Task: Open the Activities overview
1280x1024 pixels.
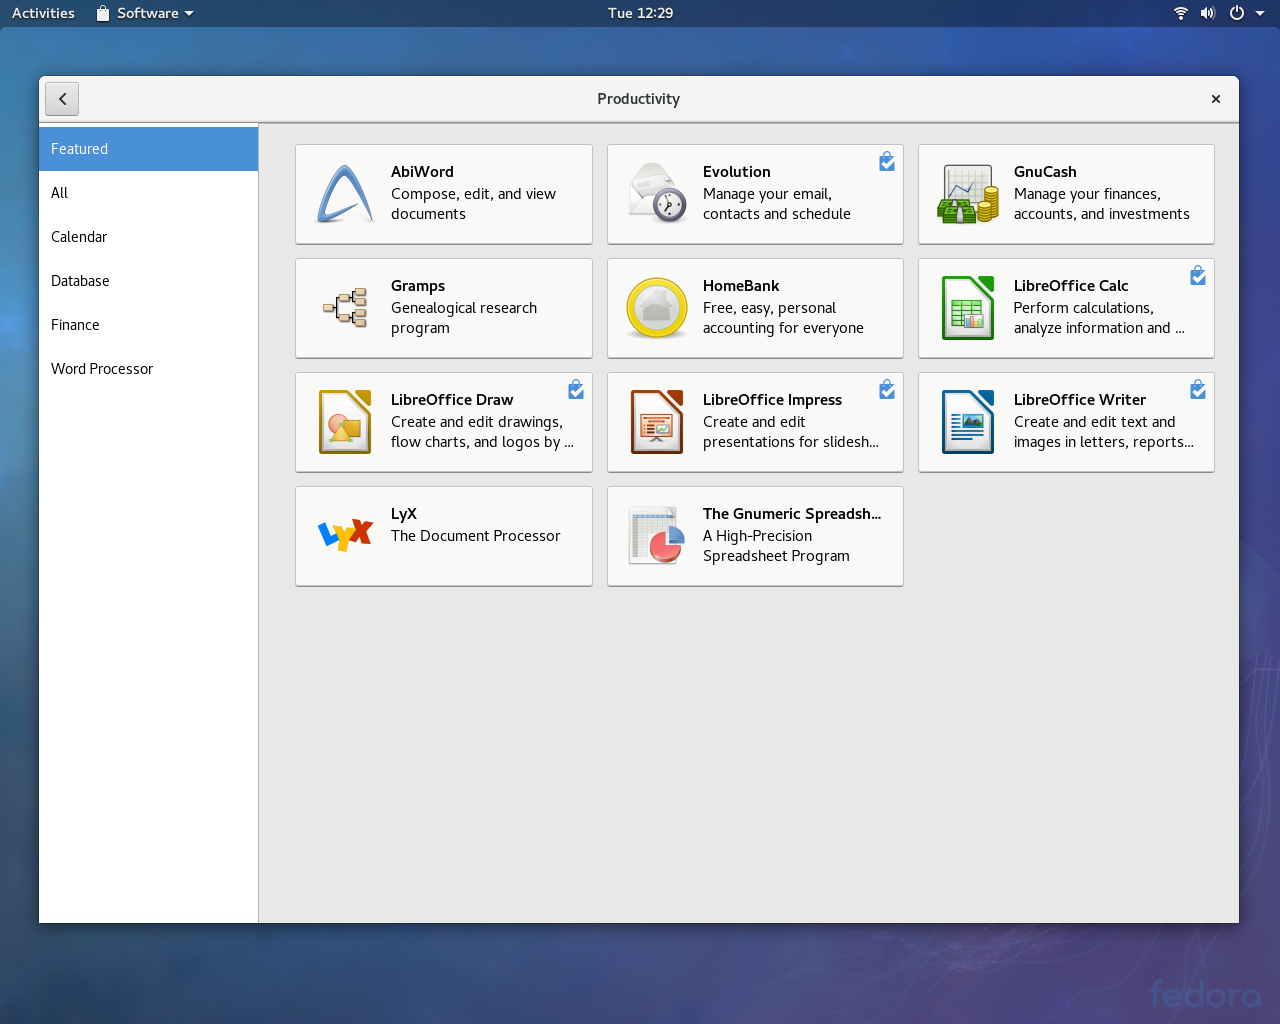Action: point(43,13)
